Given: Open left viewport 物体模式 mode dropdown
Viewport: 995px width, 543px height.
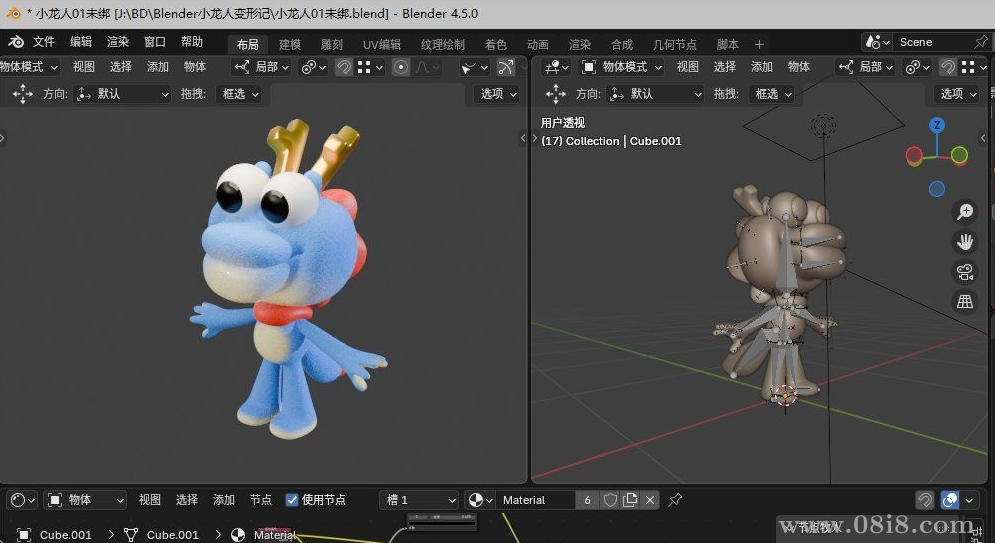Looking at the screenshot, I should [x=29, y=67].
